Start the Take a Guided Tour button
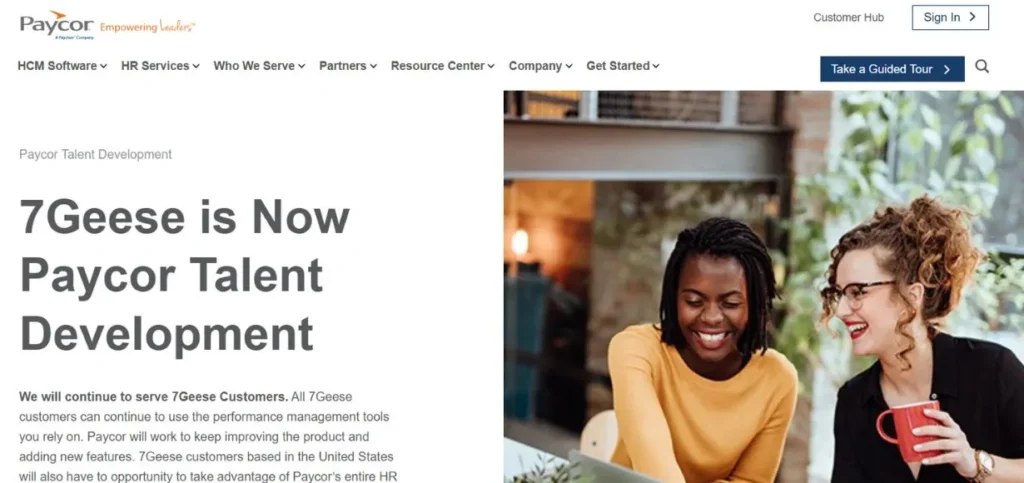The height and width of the screenshot is (483, 1024). (x=892, y=69)
